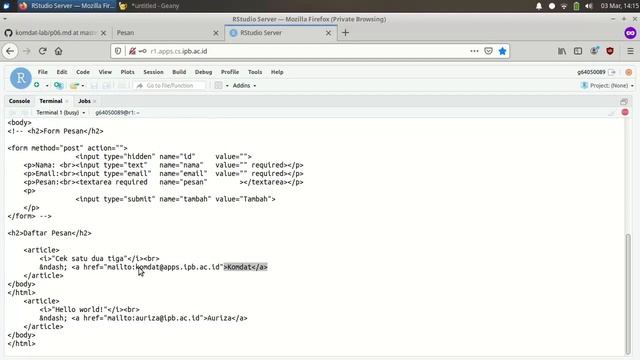This screenshot has height=360, width=640.
Task: Switch to Geany window in taskbar
Action: [x=149, y=6]
